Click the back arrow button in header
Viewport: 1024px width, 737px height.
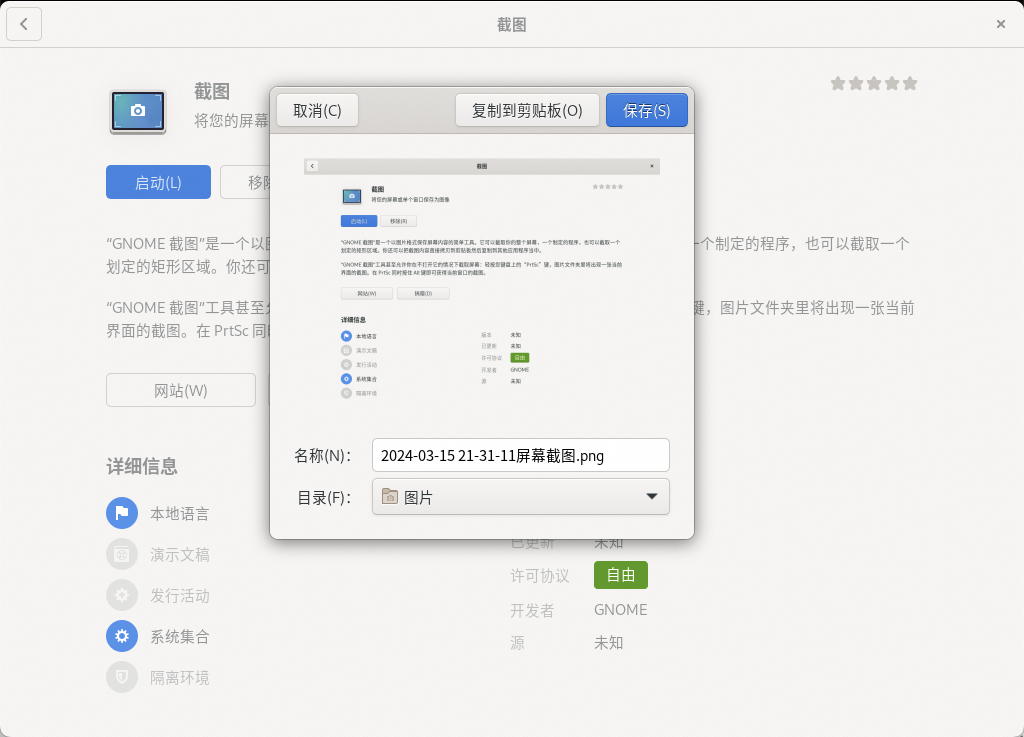(24, 24)
